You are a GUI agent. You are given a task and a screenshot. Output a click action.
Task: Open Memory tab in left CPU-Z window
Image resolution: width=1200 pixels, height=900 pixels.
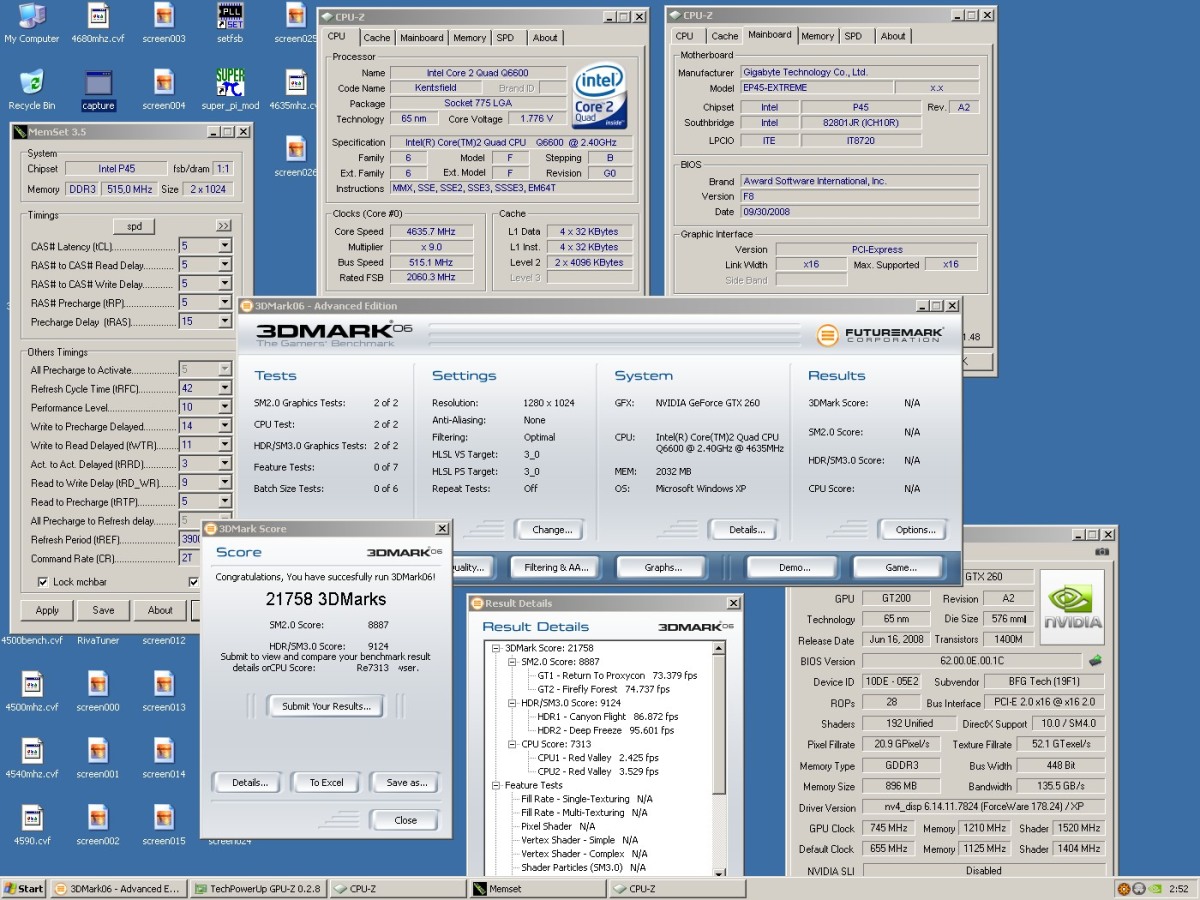click(x=469, y=38)
